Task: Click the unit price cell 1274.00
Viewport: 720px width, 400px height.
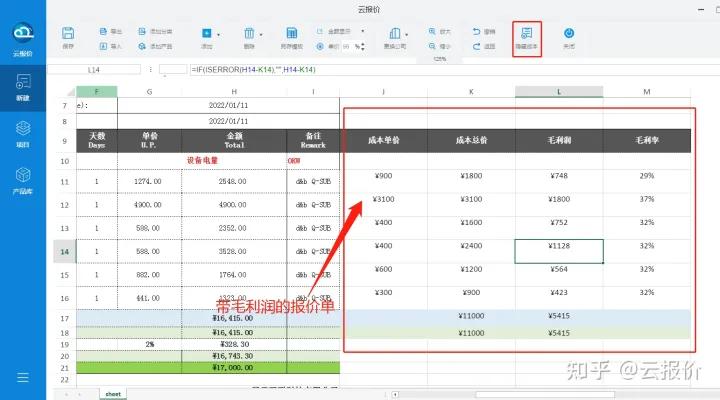Action: 149,181
